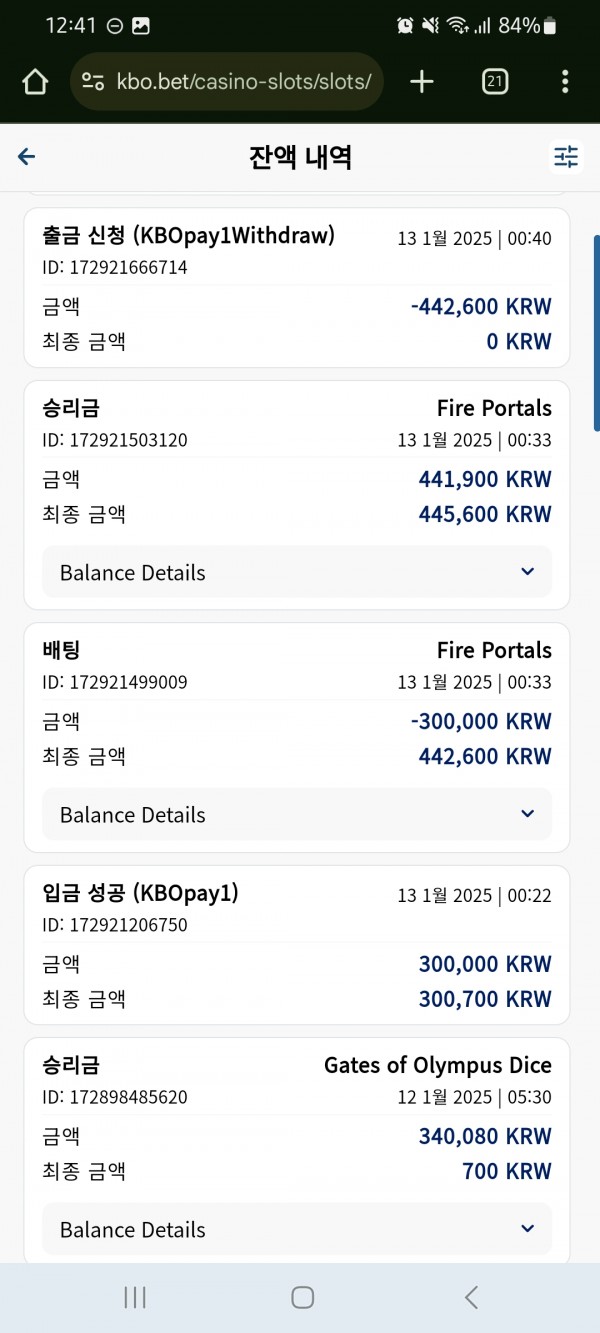Expand Balance Details for Gates of Olympus Dice

click(297, 1229)
